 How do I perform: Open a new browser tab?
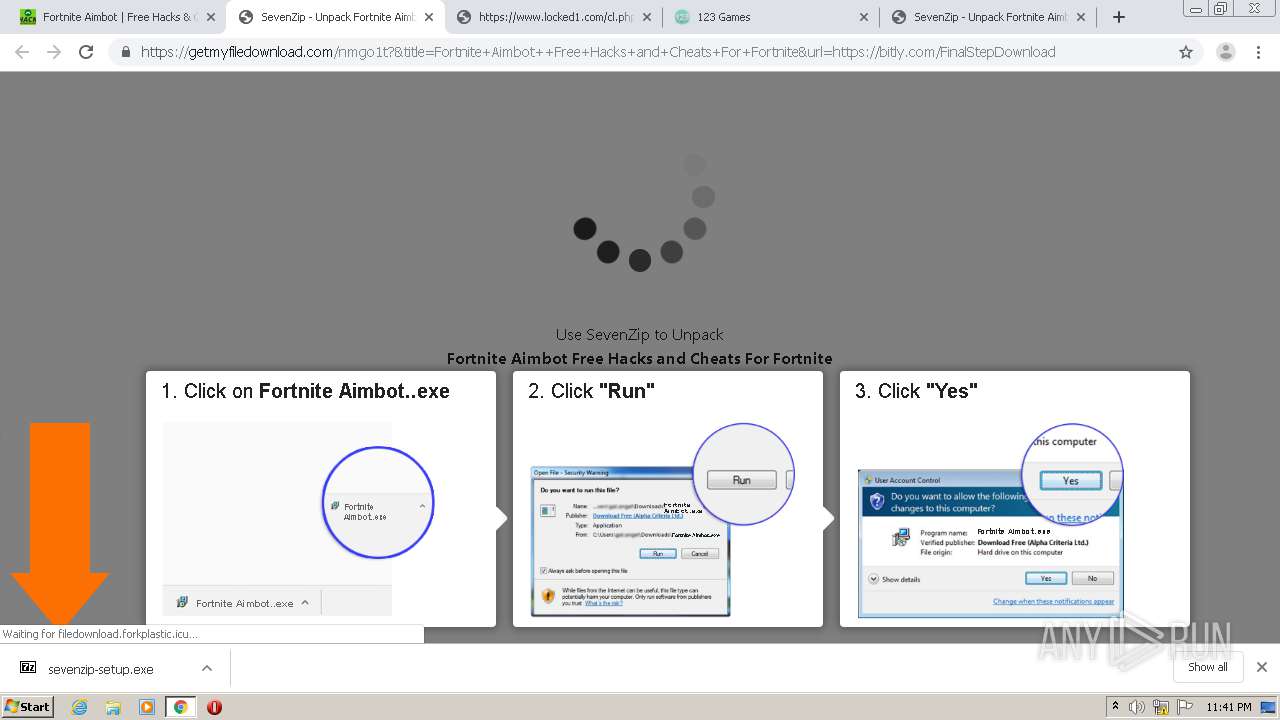pyautogui.click(x=1119, y=17)
